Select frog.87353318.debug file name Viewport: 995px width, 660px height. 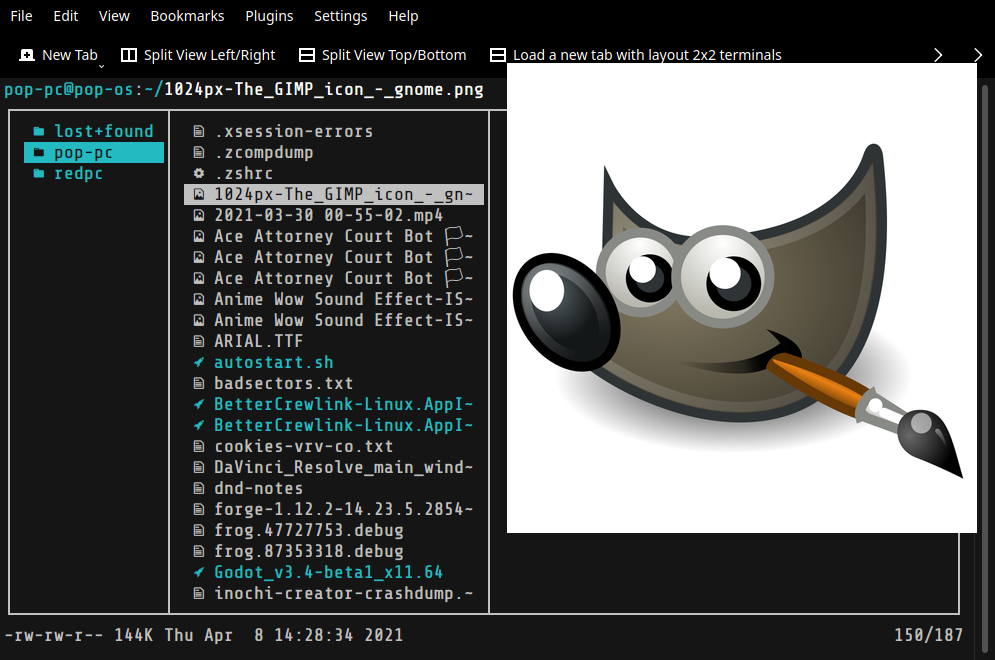coord(309,551)
